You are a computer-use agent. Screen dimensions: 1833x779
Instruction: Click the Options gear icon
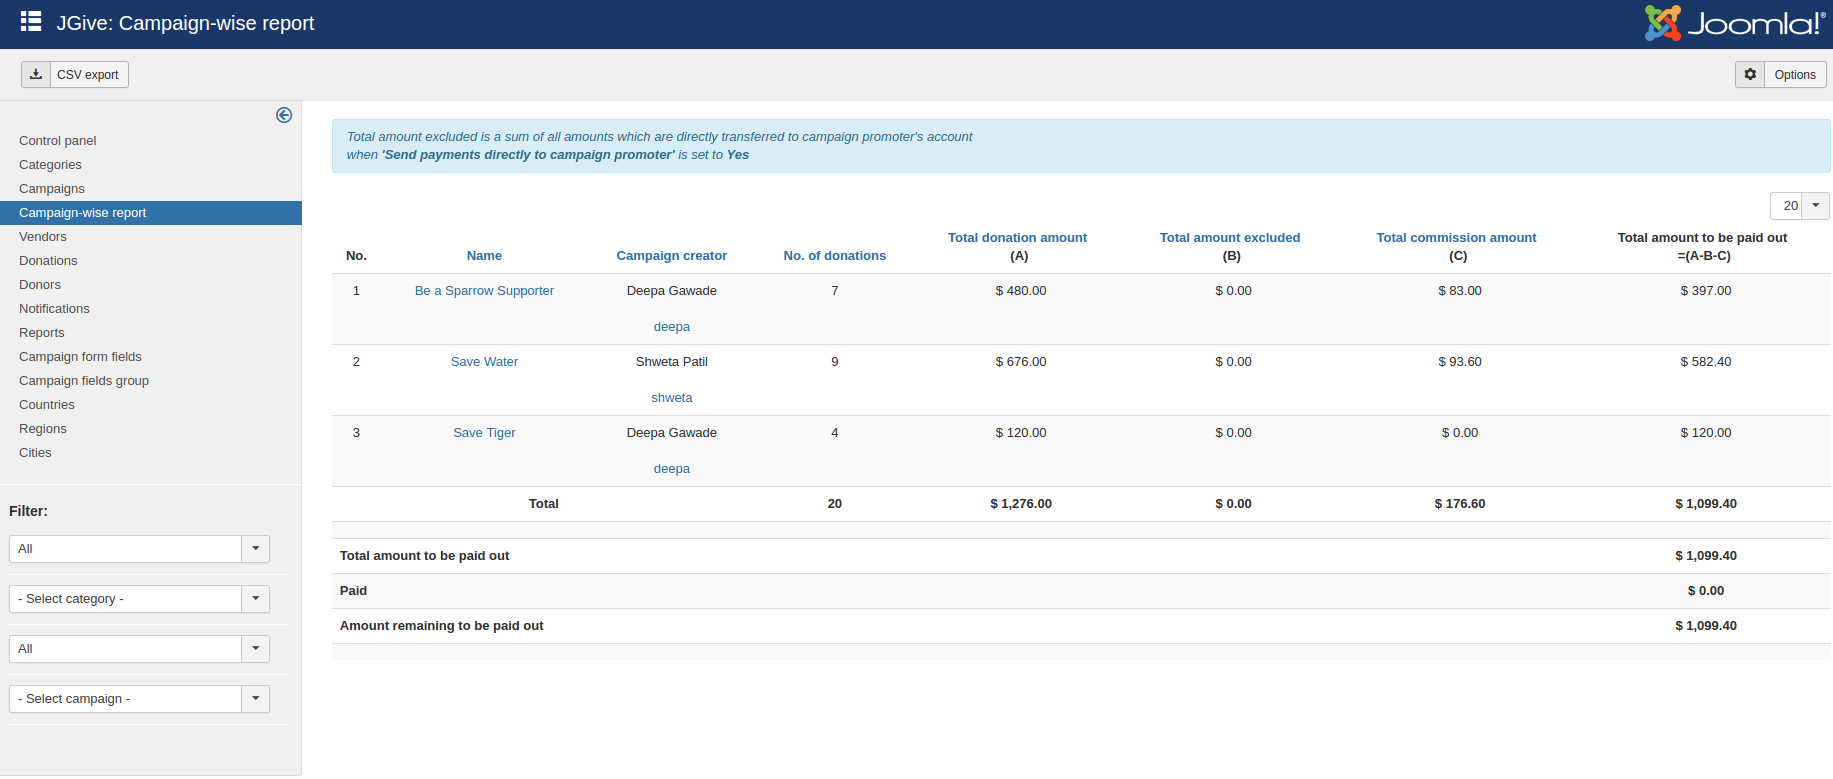click(x=1750, y=75)
